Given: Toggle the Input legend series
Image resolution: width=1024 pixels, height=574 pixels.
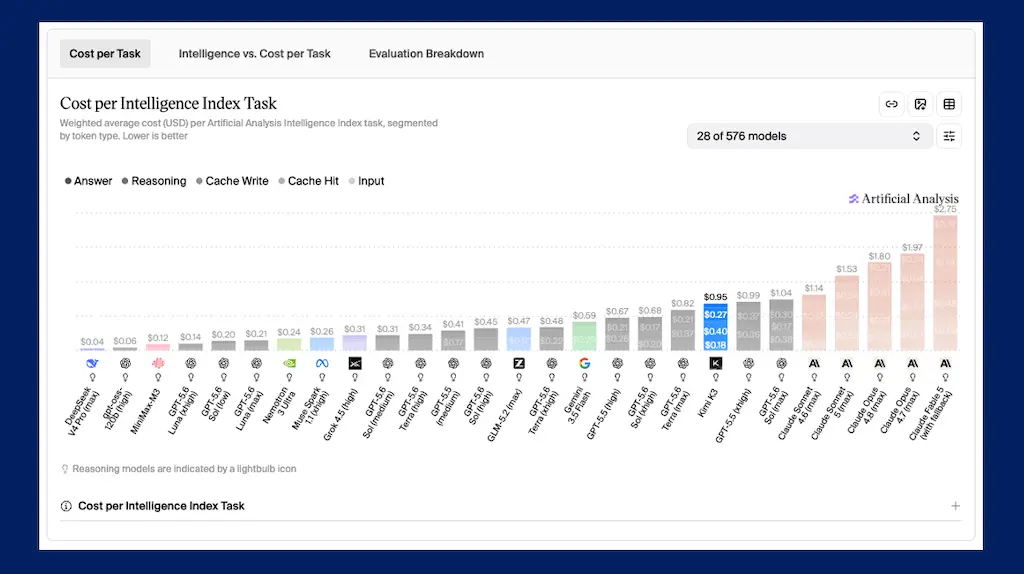Looking at the screenshot, I should (366, 181).
